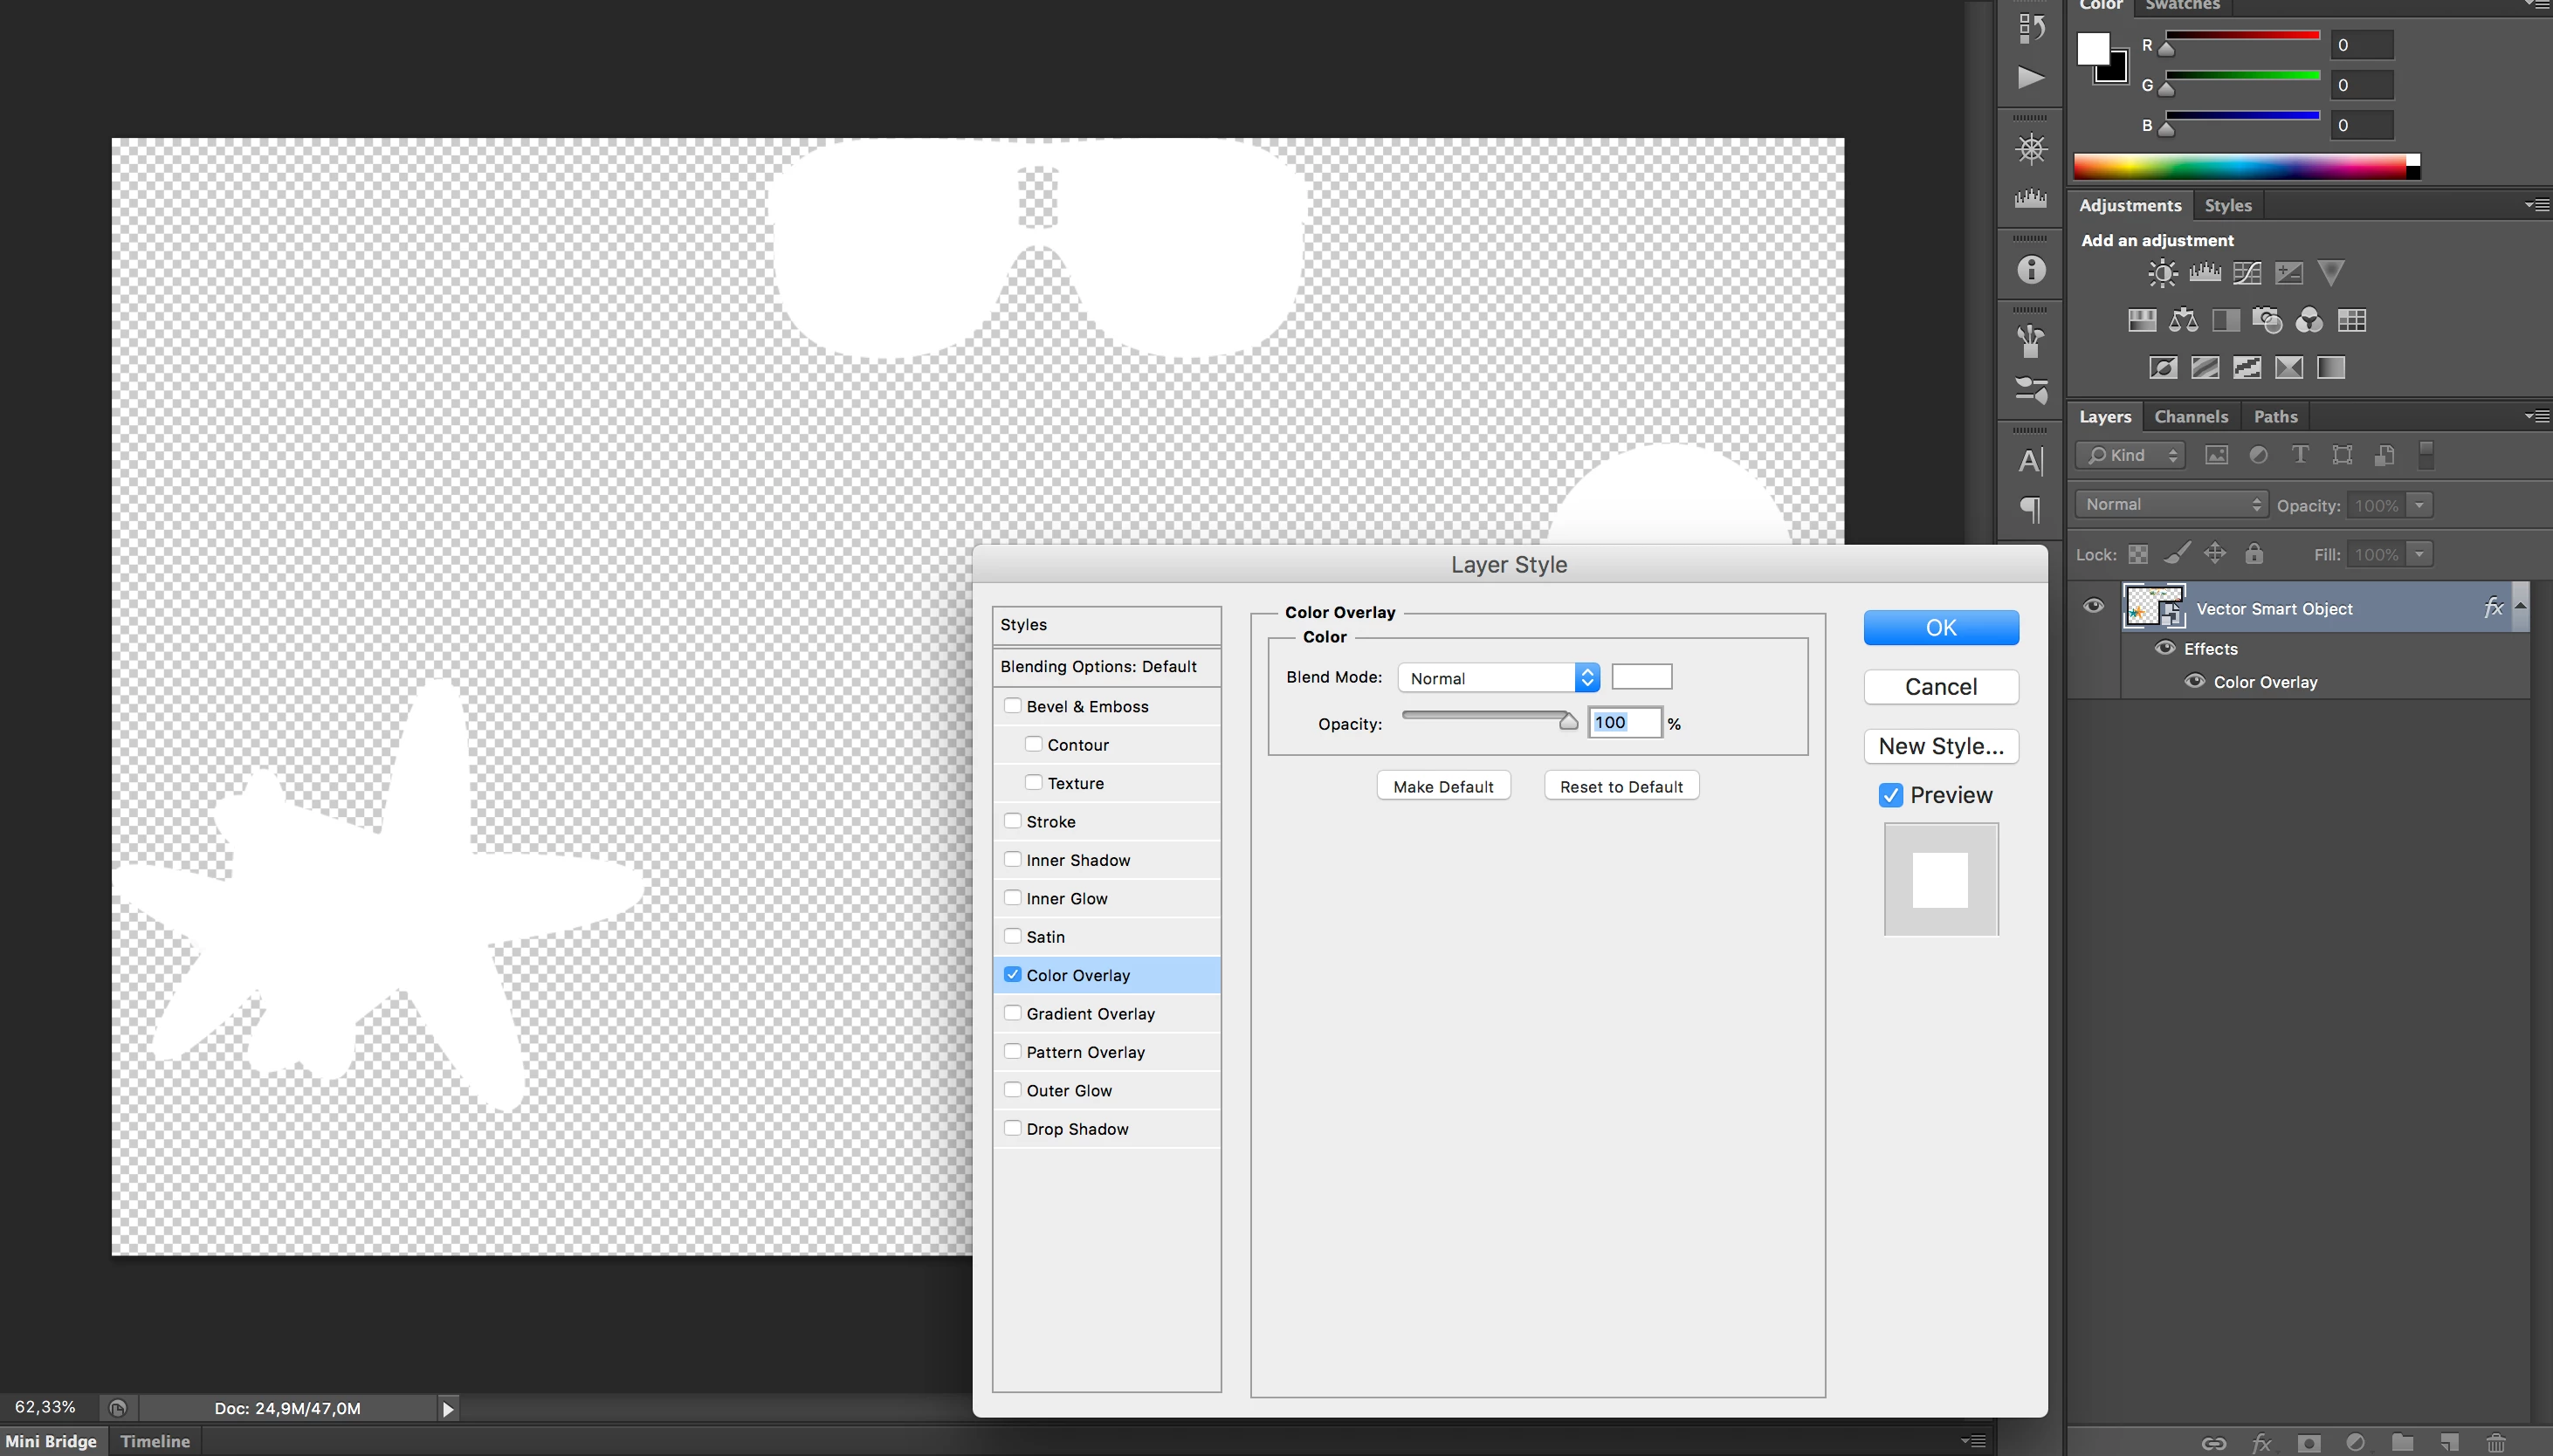Add a Photo Filter adjustment

click(x=2267, y=320)
